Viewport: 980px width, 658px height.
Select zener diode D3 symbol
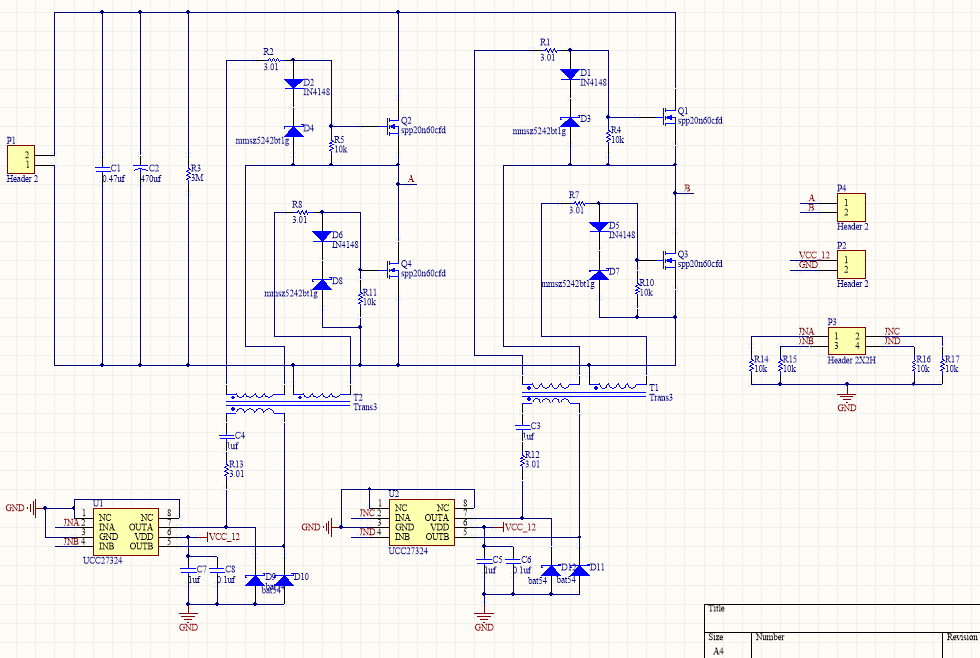pos(570,122)
